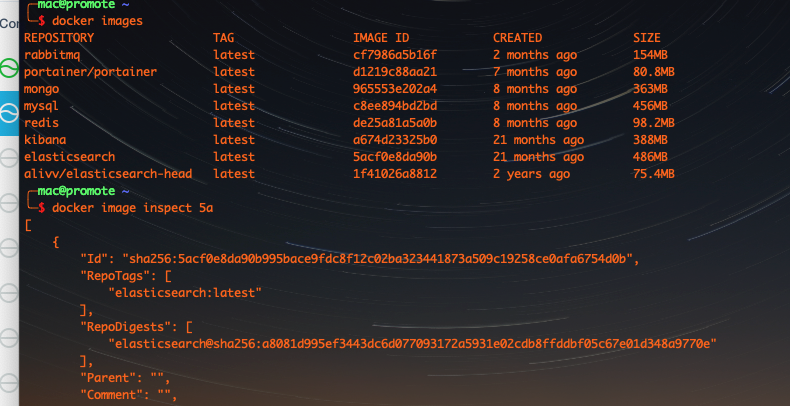Click mac@promote prompt above inspect command

[x=76, y=191]
